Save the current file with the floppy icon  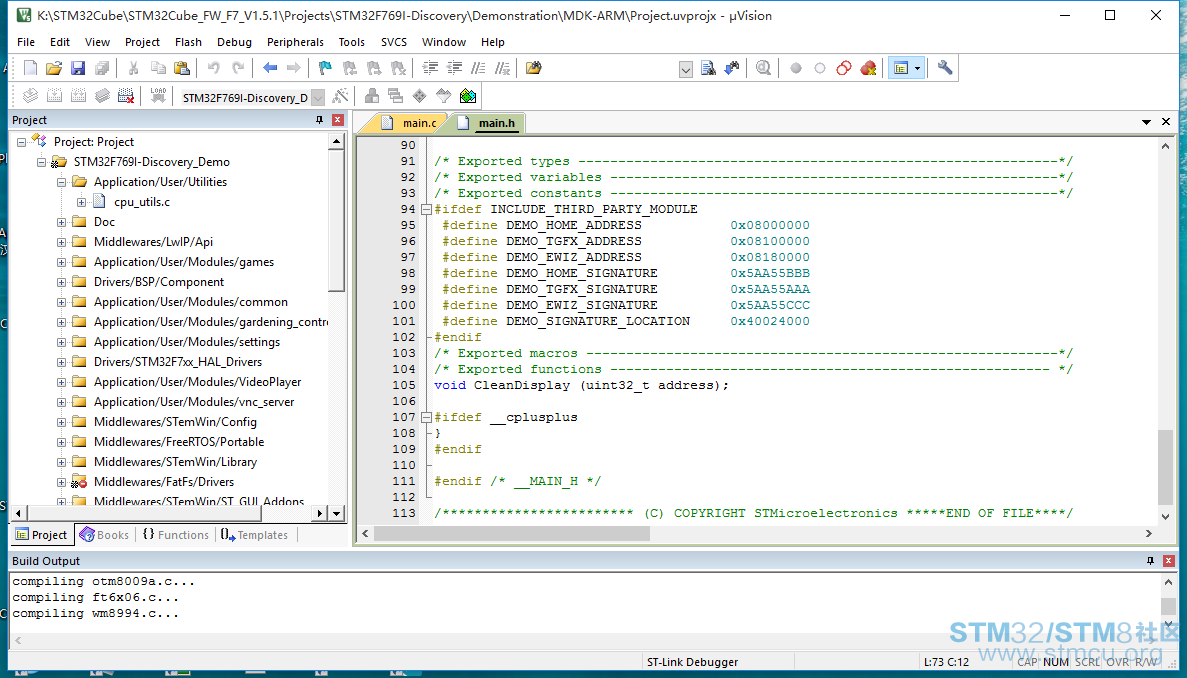tap(78, 68)
